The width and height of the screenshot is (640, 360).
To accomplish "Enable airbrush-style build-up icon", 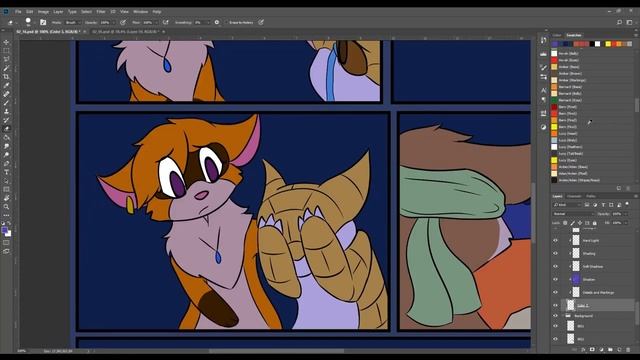I will click(165, 22).
